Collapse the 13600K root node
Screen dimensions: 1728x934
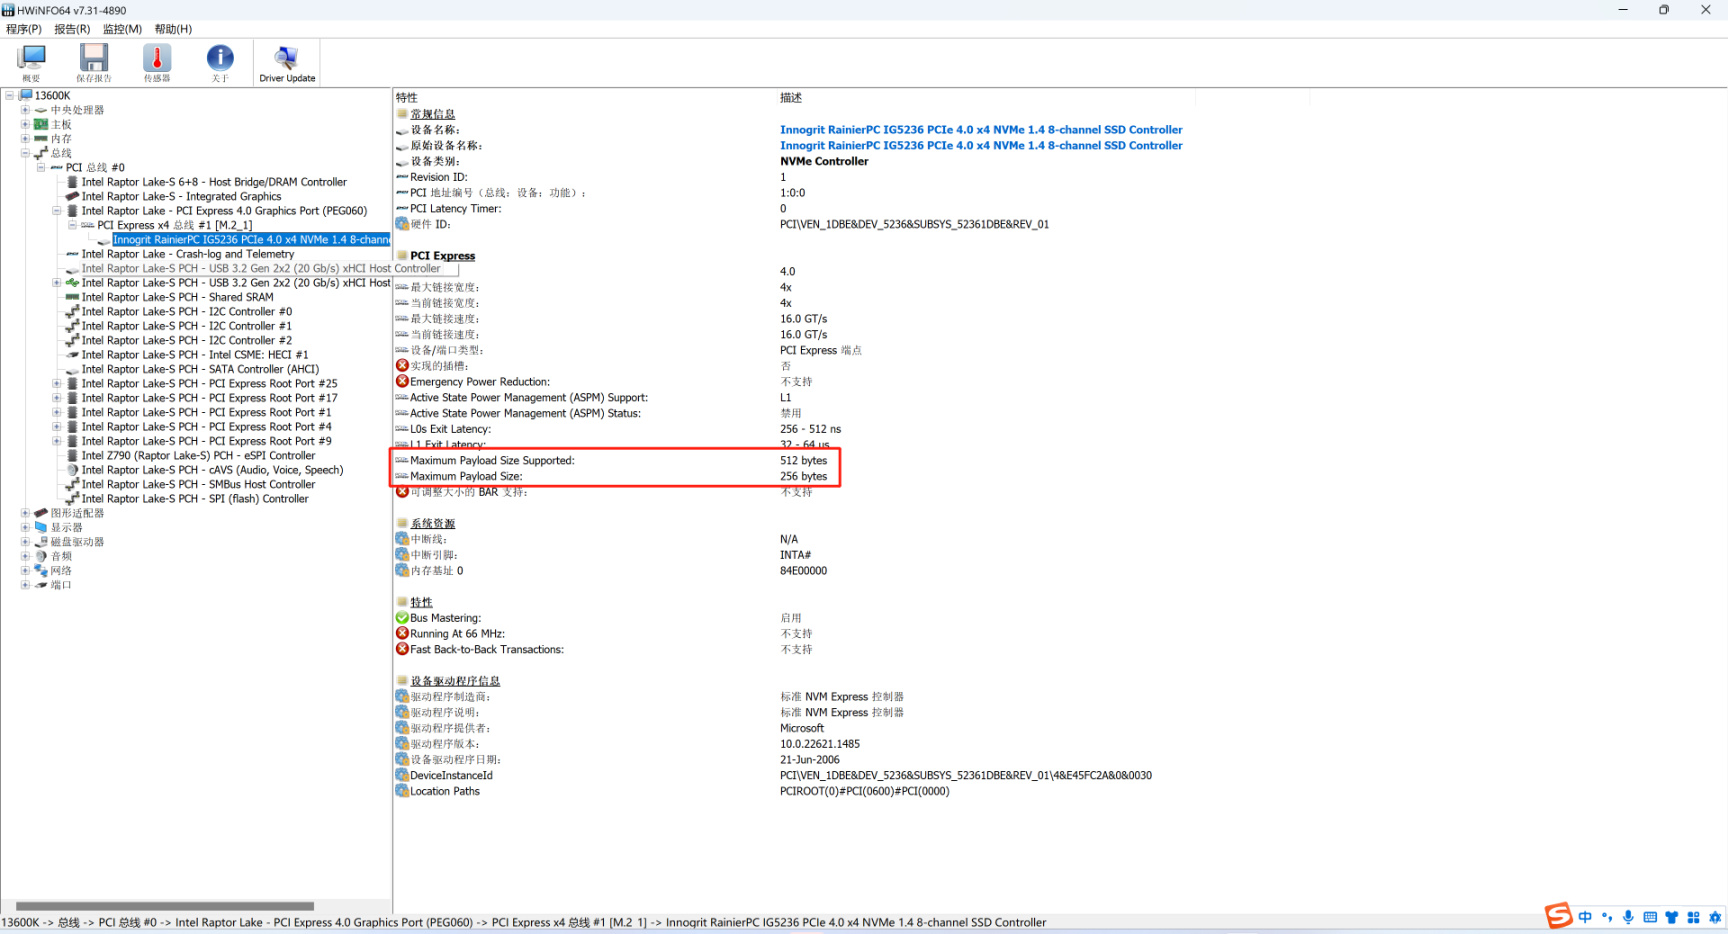[x=10, y=96]
